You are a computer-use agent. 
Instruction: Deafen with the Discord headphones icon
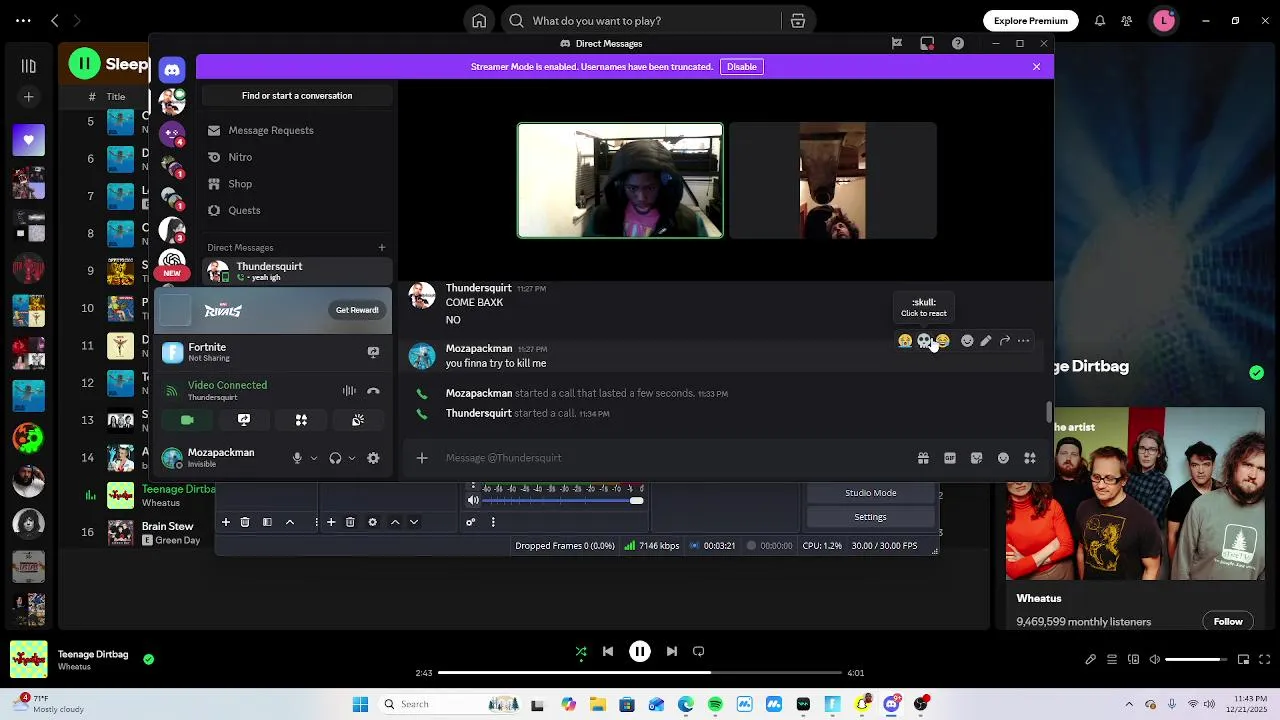click(x=335, y=458)
